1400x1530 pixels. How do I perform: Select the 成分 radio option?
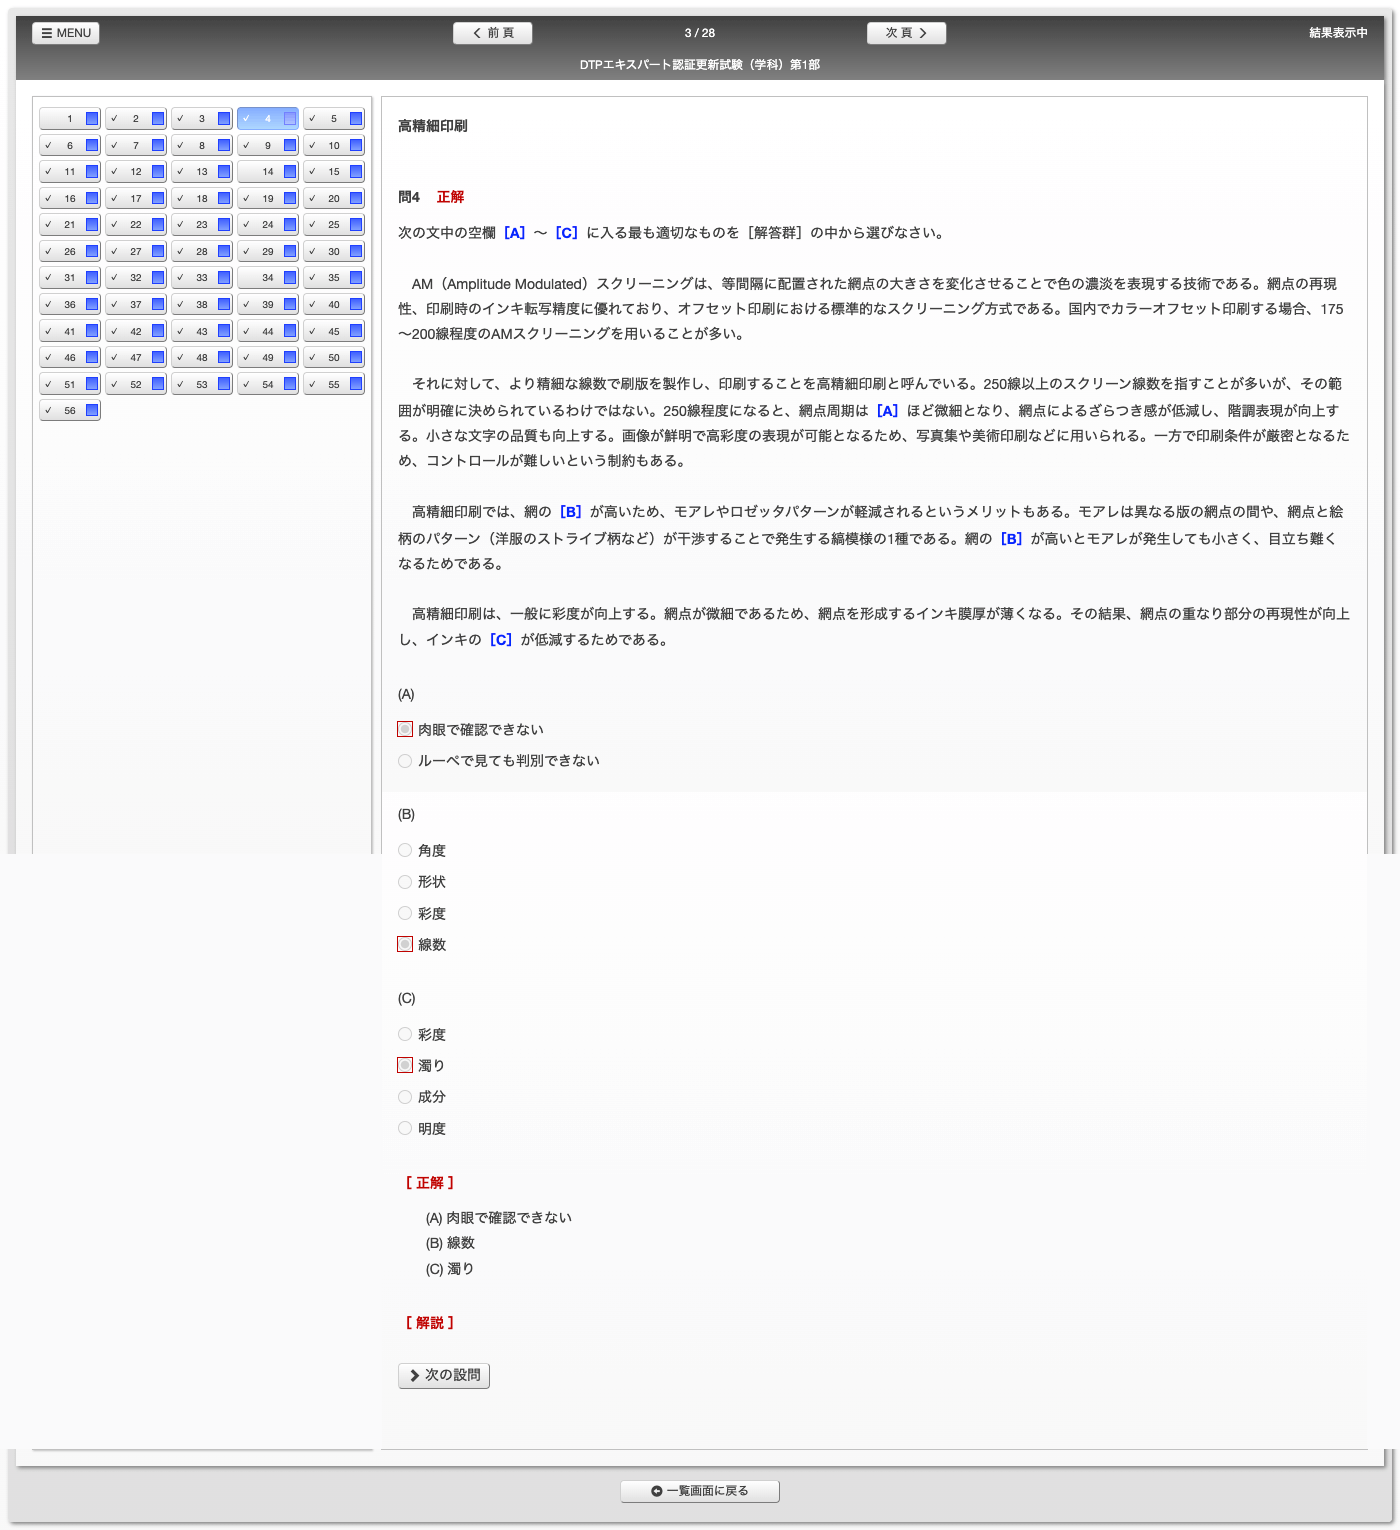click(x=405, y=1097)
